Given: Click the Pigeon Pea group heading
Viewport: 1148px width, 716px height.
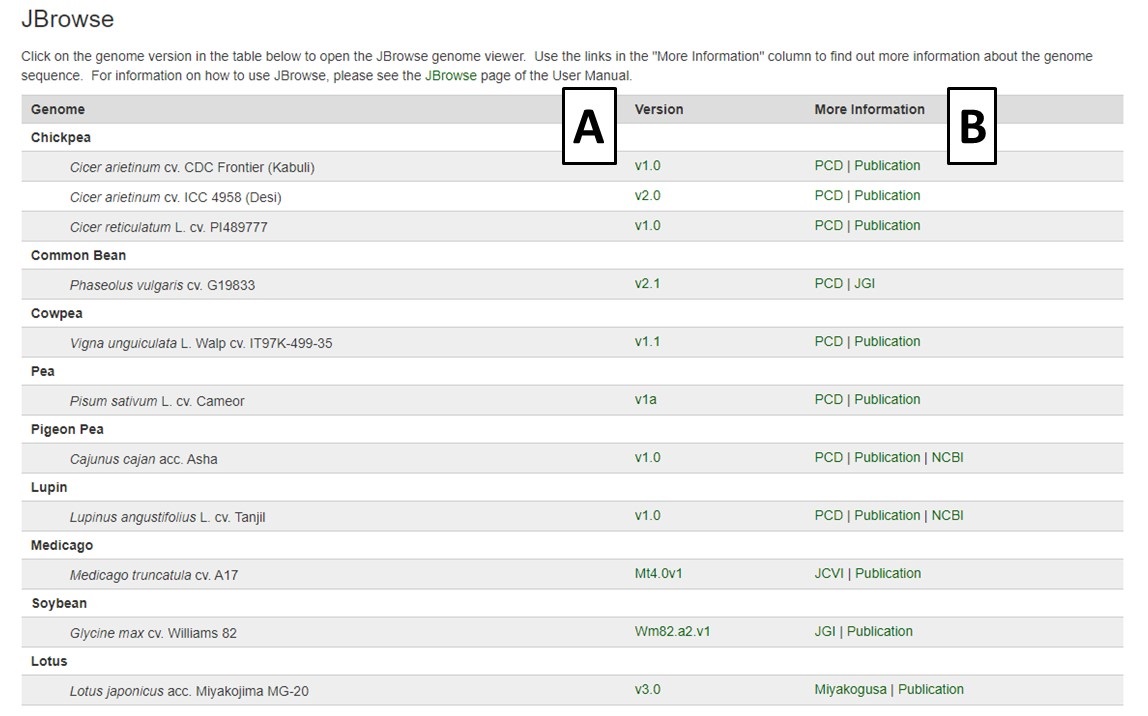Looking at the screenshot, I should (67, 429).
